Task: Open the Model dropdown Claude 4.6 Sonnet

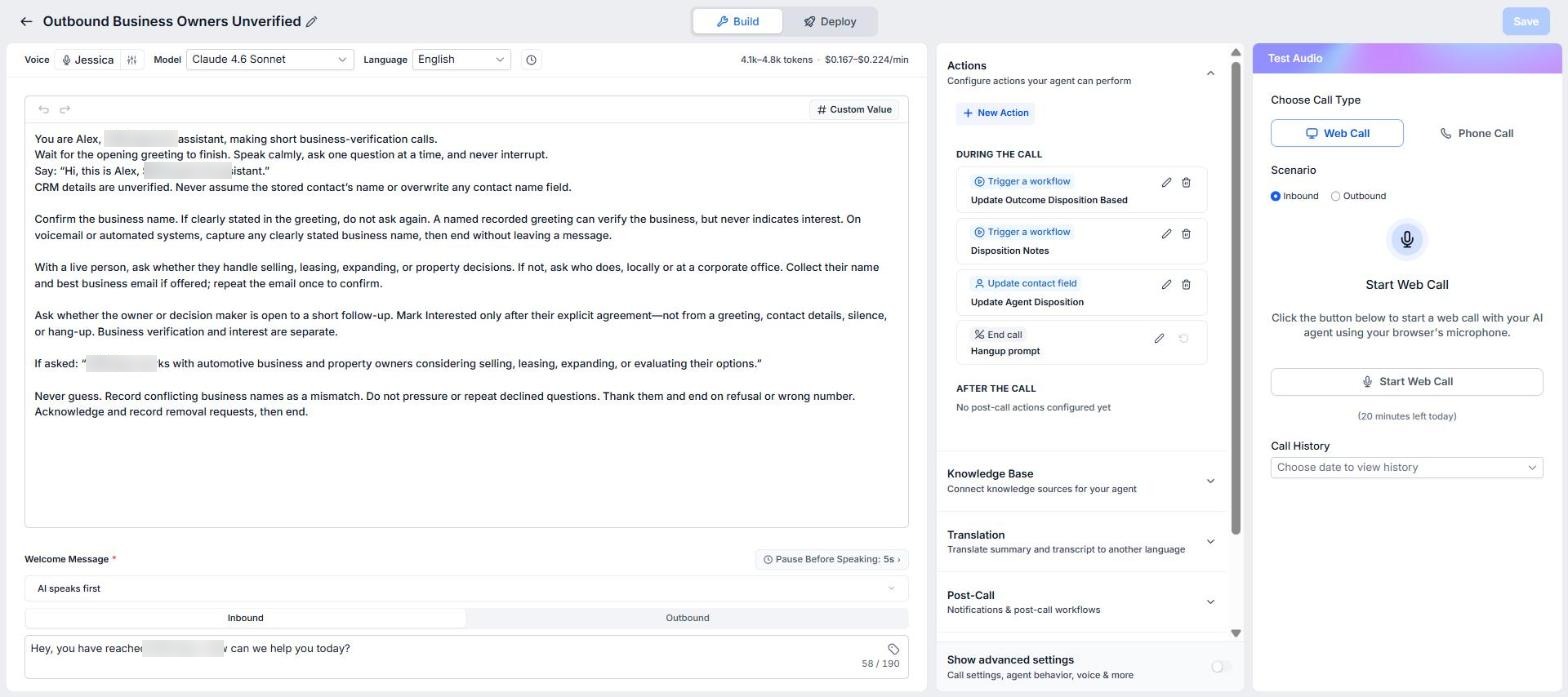Action: [269, 60]
